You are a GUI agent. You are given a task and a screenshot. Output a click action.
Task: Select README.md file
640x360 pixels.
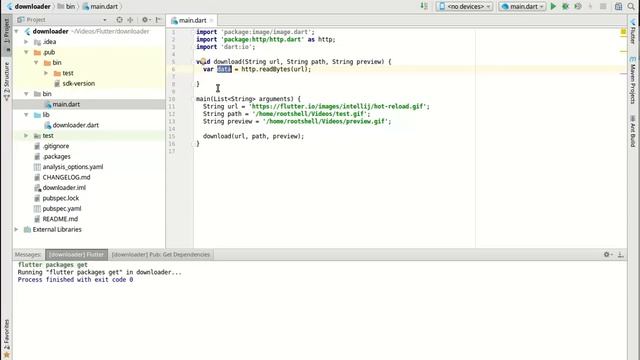click(x=60, y=219)
